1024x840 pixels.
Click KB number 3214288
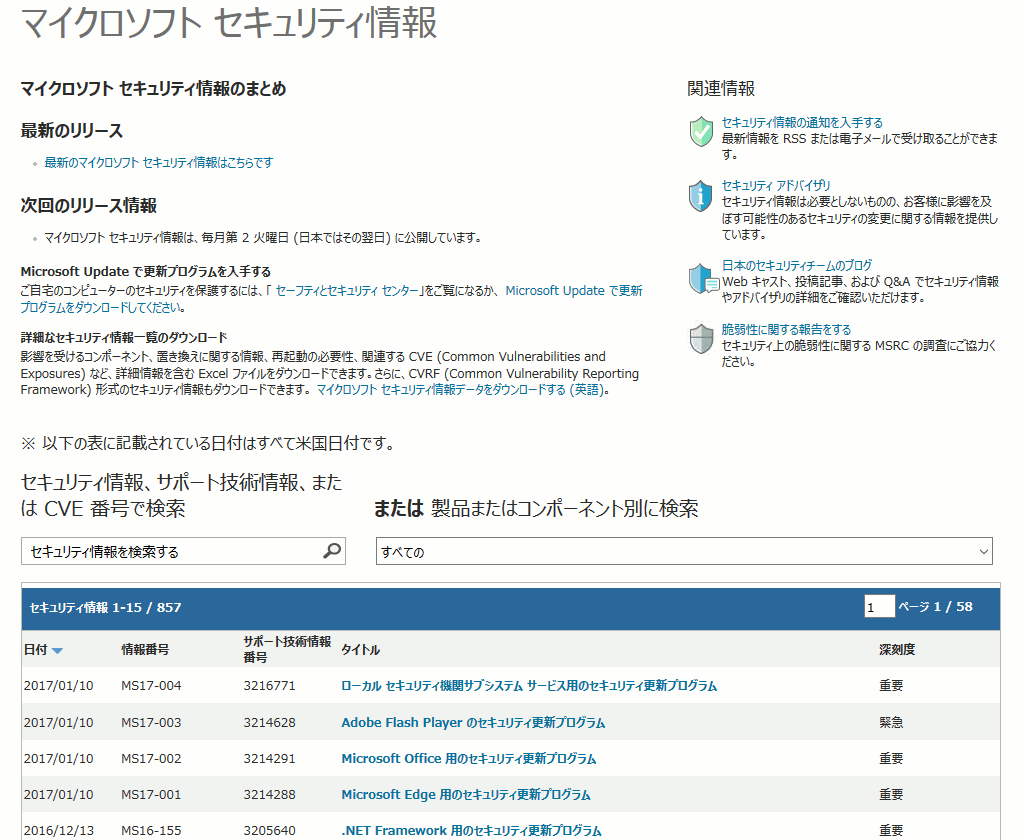tap(269, 795)
